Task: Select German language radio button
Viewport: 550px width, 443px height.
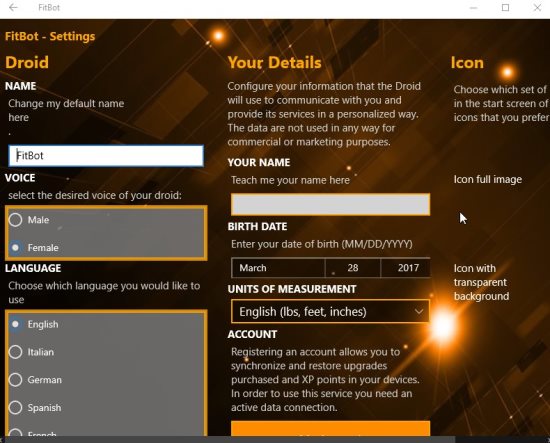Action: [15, 380]
